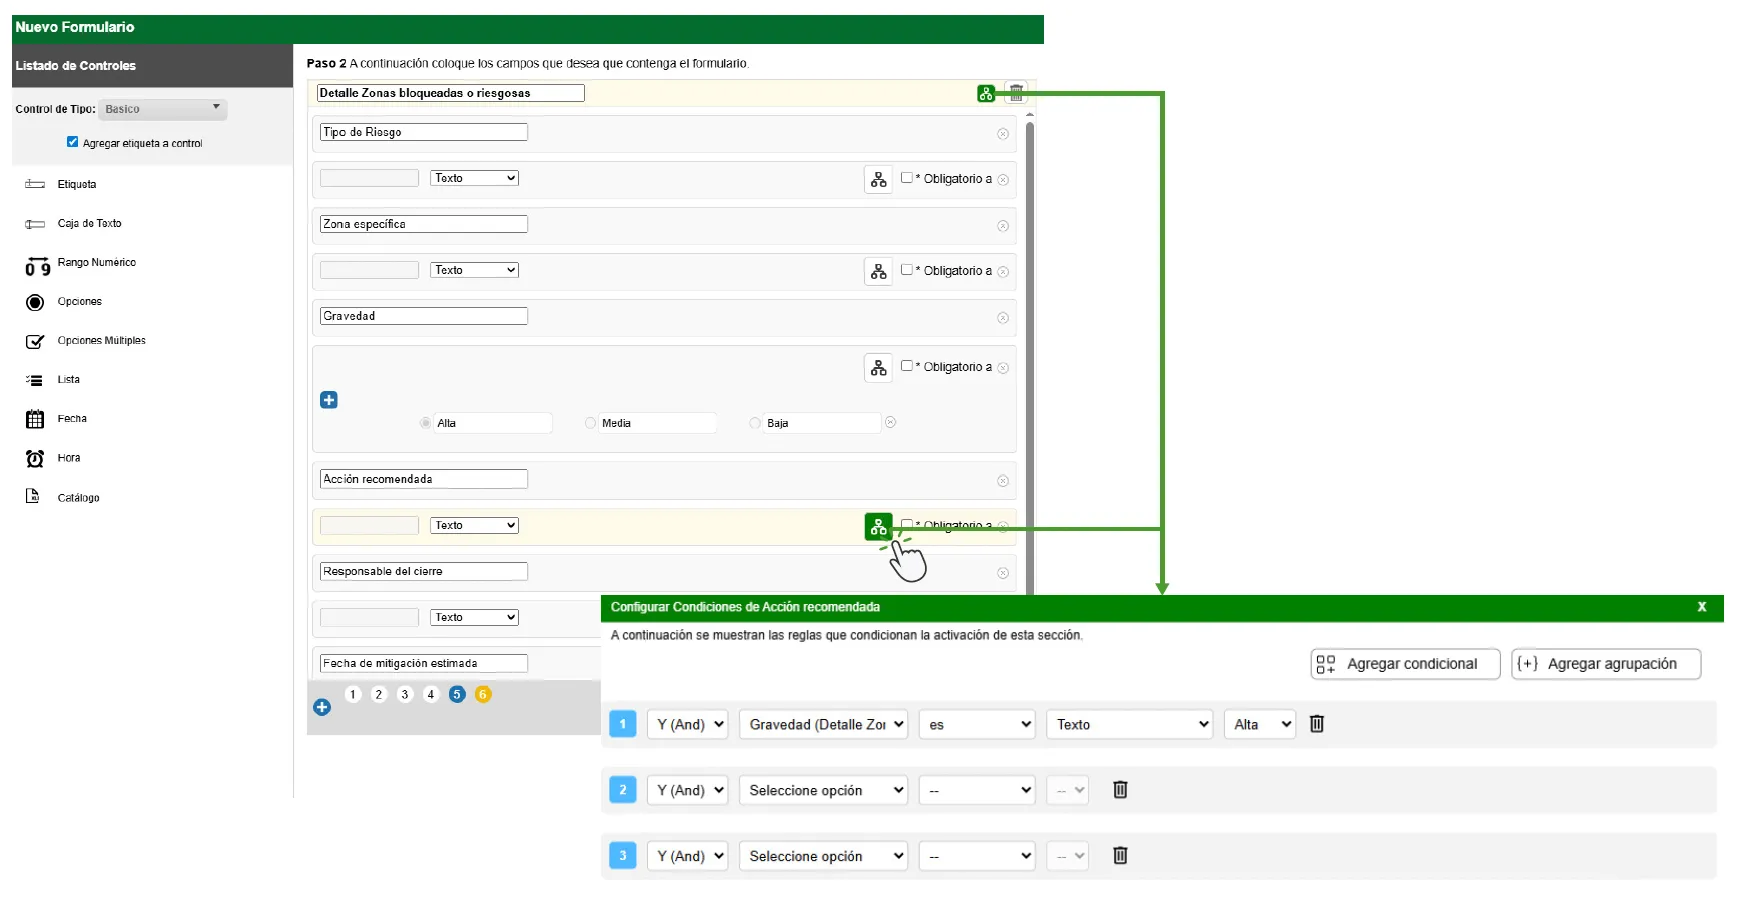
Task: Click the Acción recomendada label input
Action: (424, 479)
